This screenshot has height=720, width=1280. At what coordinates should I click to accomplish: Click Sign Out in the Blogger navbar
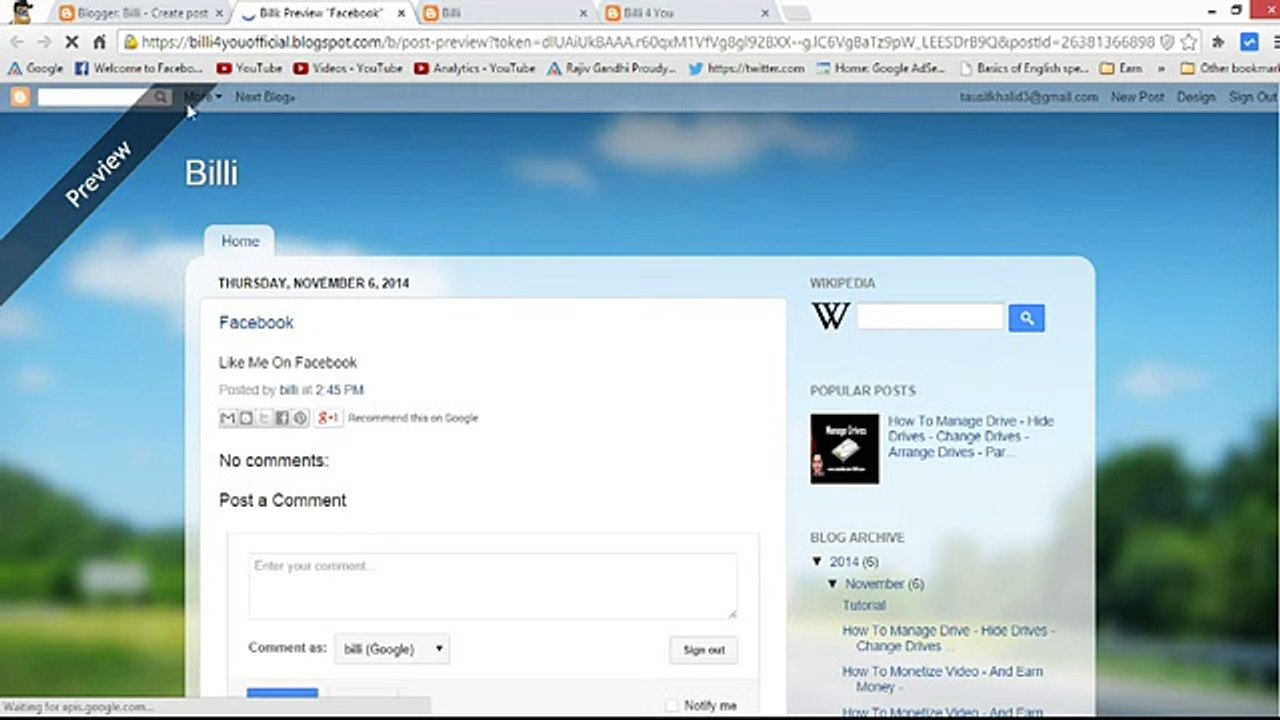[1253, 97]
